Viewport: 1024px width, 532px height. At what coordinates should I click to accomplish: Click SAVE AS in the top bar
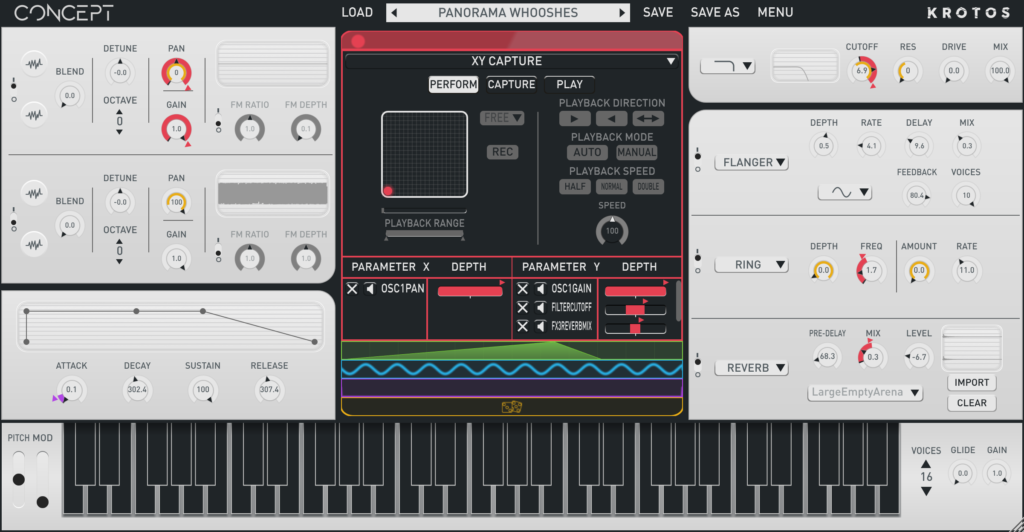pos(715,13)
